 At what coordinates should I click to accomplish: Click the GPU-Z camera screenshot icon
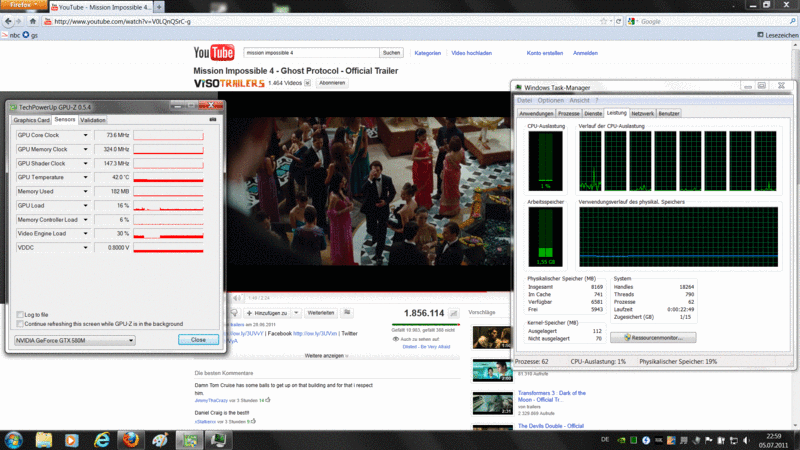(213, 119)
